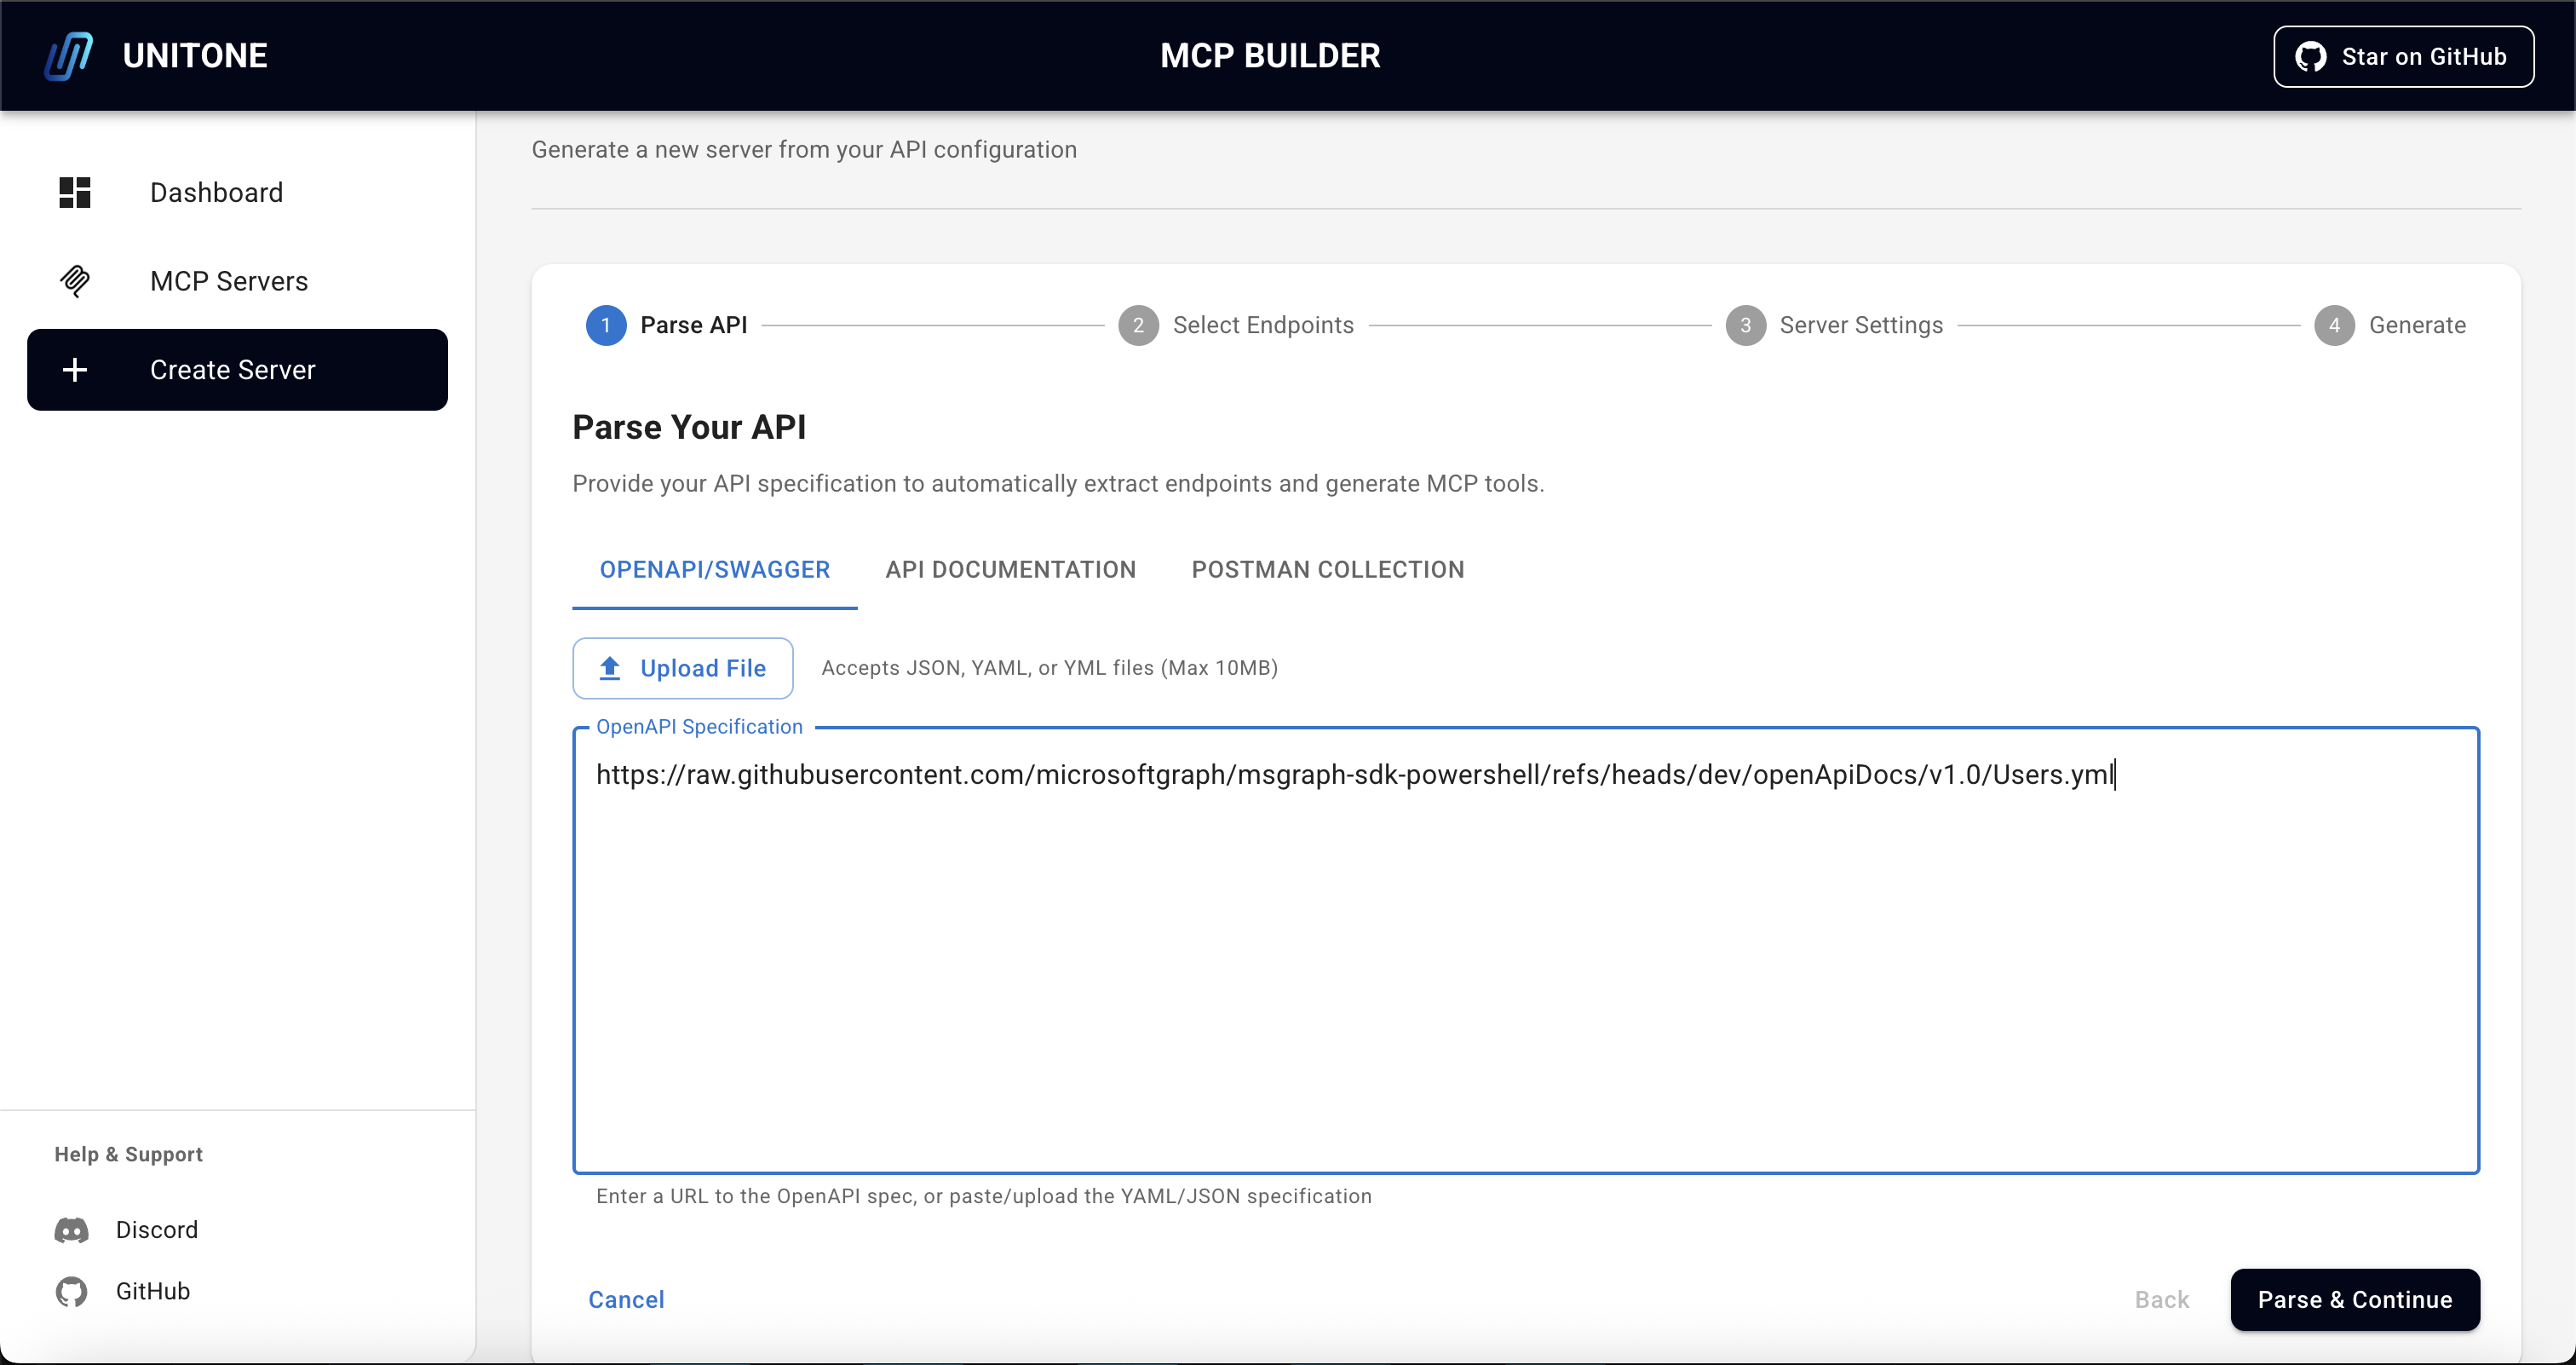Click the 'Enter a URL to the OpenAPI spec' hint
This screenshot has height=1365, width=2576.
(984, 1197)
